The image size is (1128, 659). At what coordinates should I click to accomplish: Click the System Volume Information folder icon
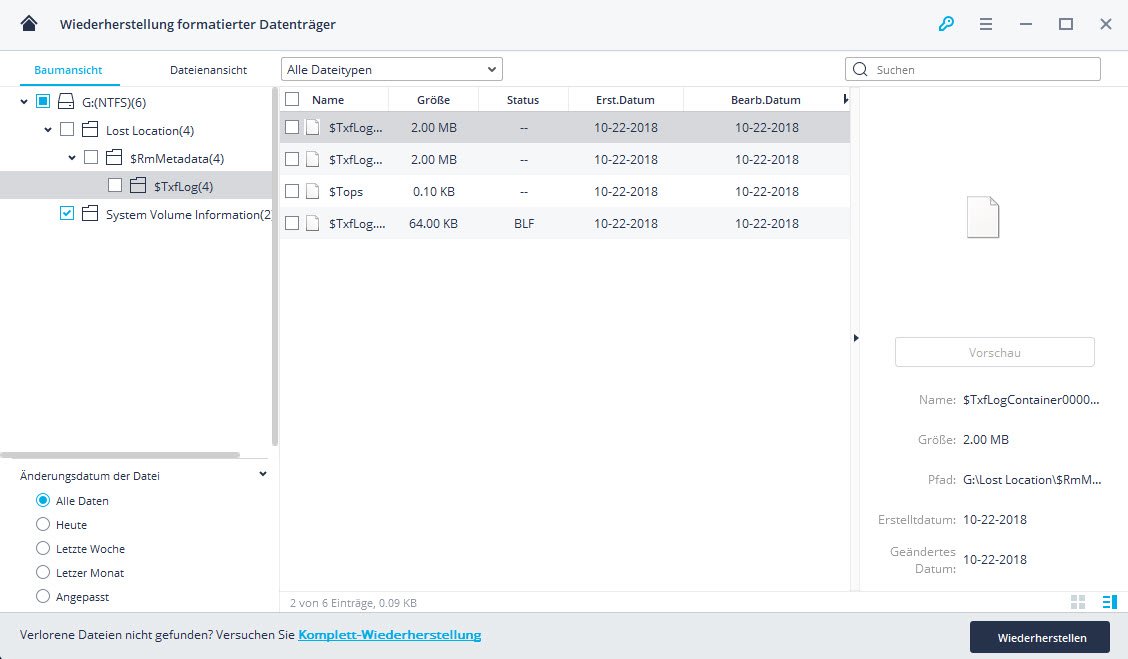tap(90, 214)
